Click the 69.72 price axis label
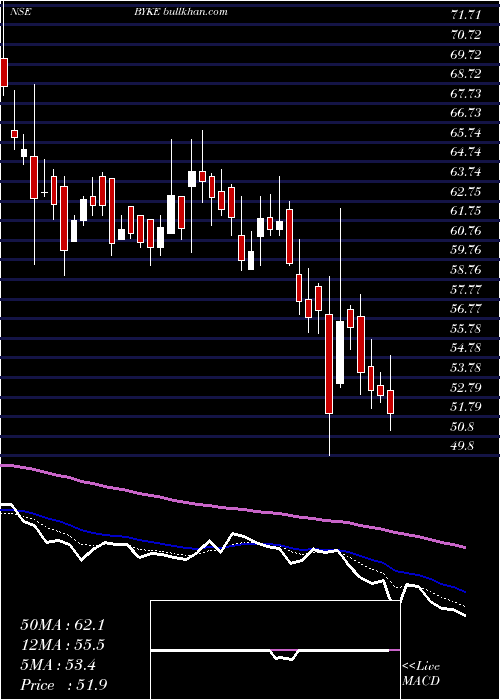This screenshot has height=700, width=500. pos(466,54)
